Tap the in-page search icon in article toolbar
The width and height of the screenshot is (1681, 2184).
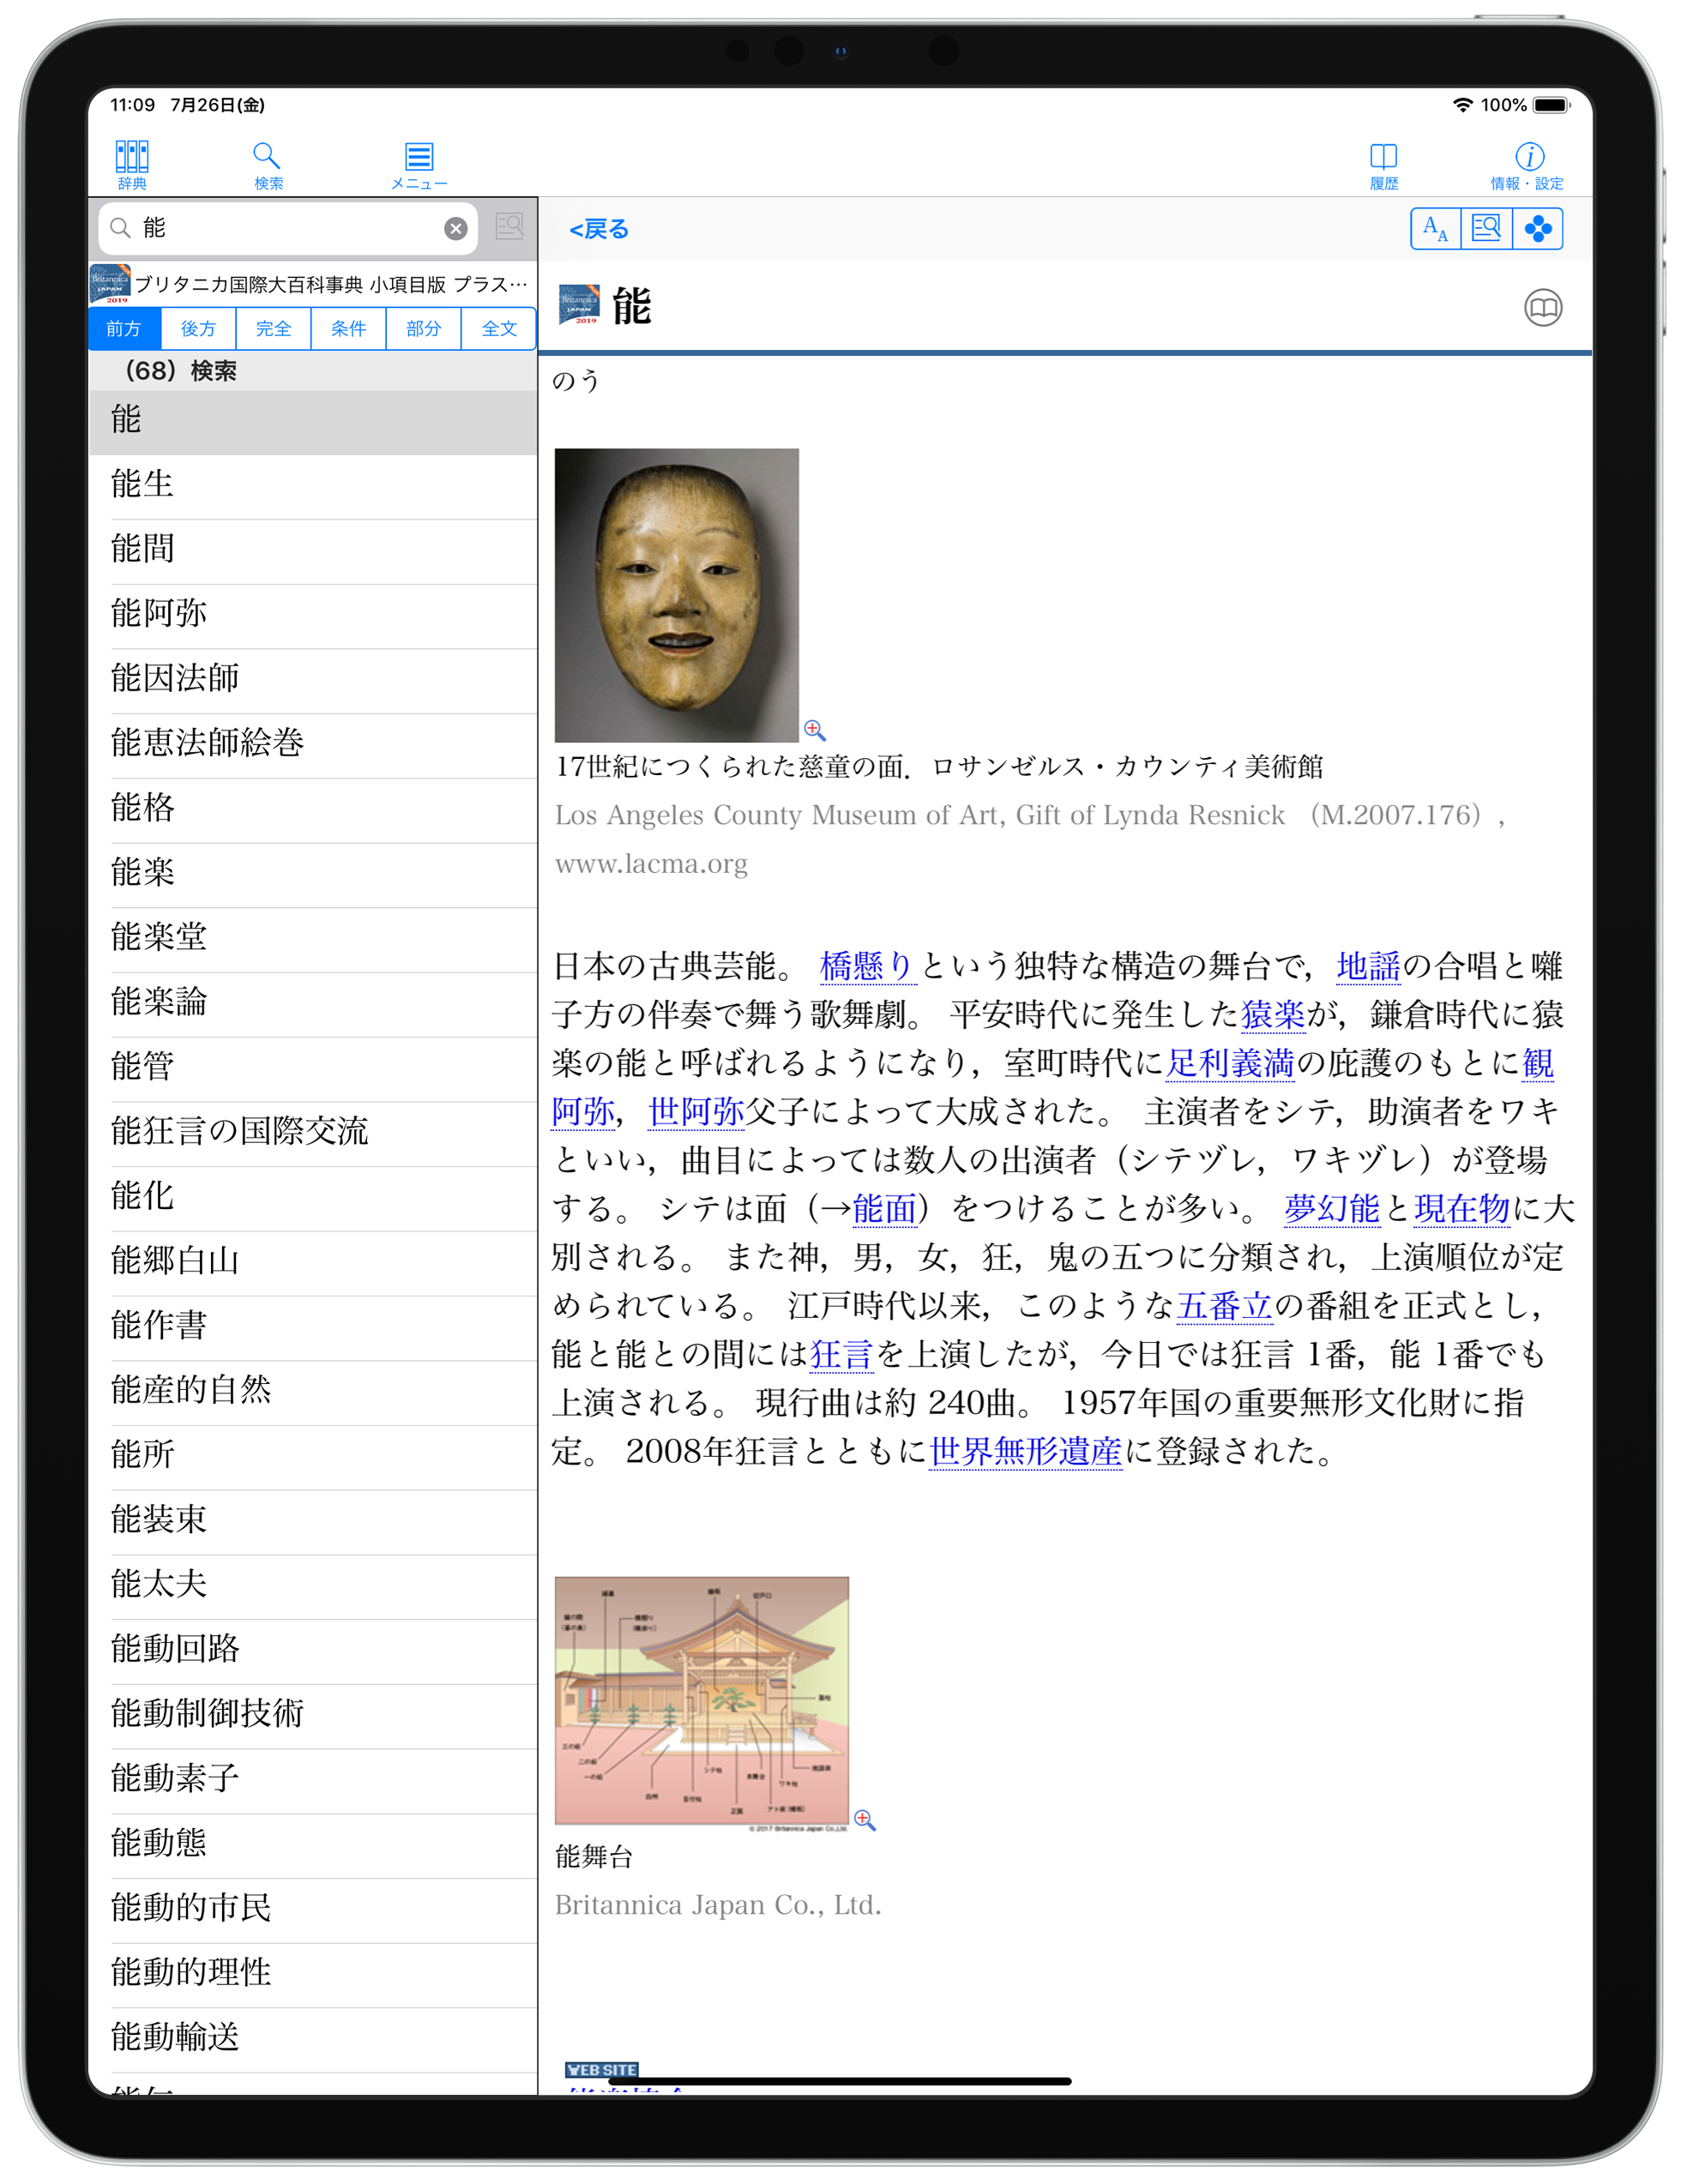pos(1486,229)
